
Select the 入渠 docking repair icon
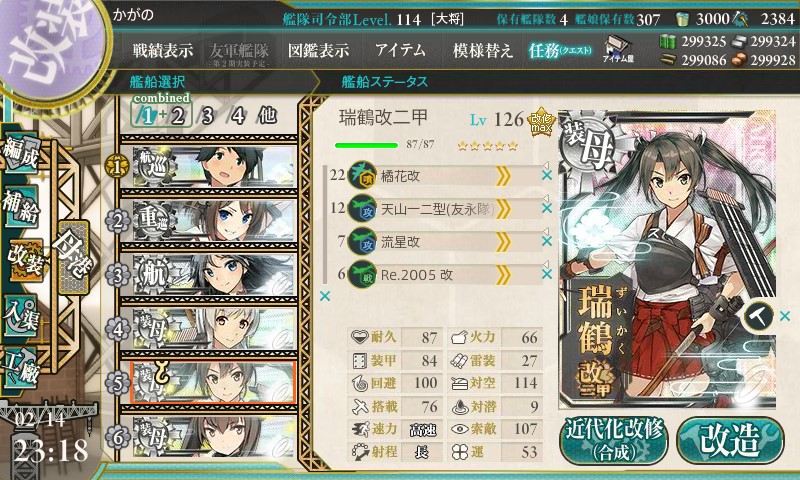click(x=20, y=316)
